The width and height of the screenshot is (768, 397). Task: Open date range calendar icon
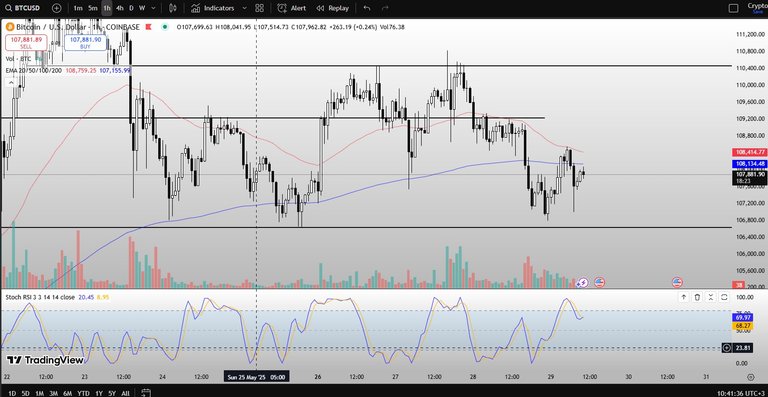(x=145, y=393)
